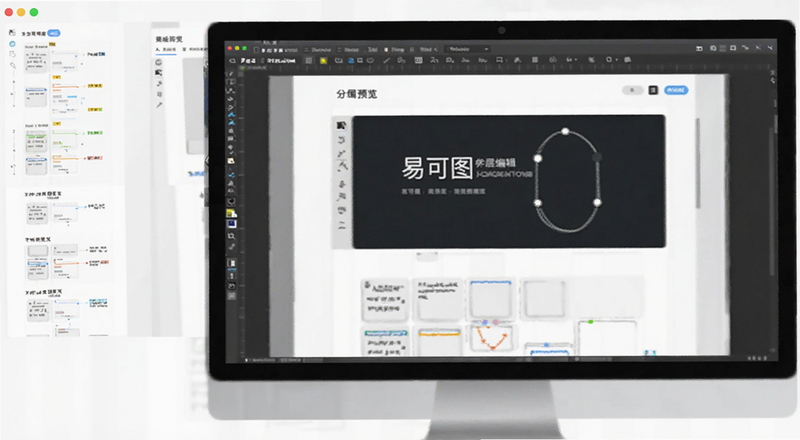Screen dimensions: 800x440
Task: Select the first tool icon beside the 易可图 banner
Action: coord(341,125)
